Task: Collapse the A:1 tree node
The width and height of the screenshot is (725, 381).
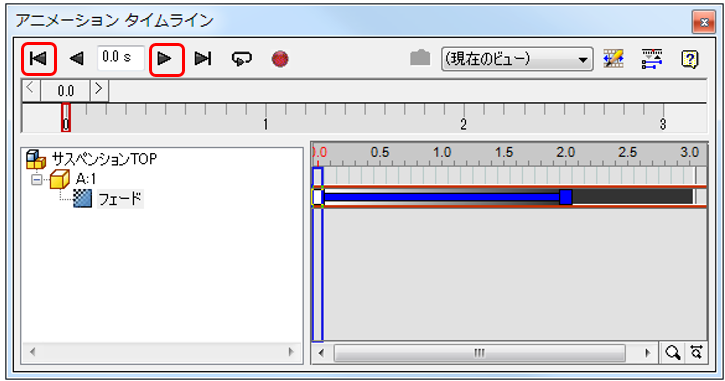Action: 37,180
